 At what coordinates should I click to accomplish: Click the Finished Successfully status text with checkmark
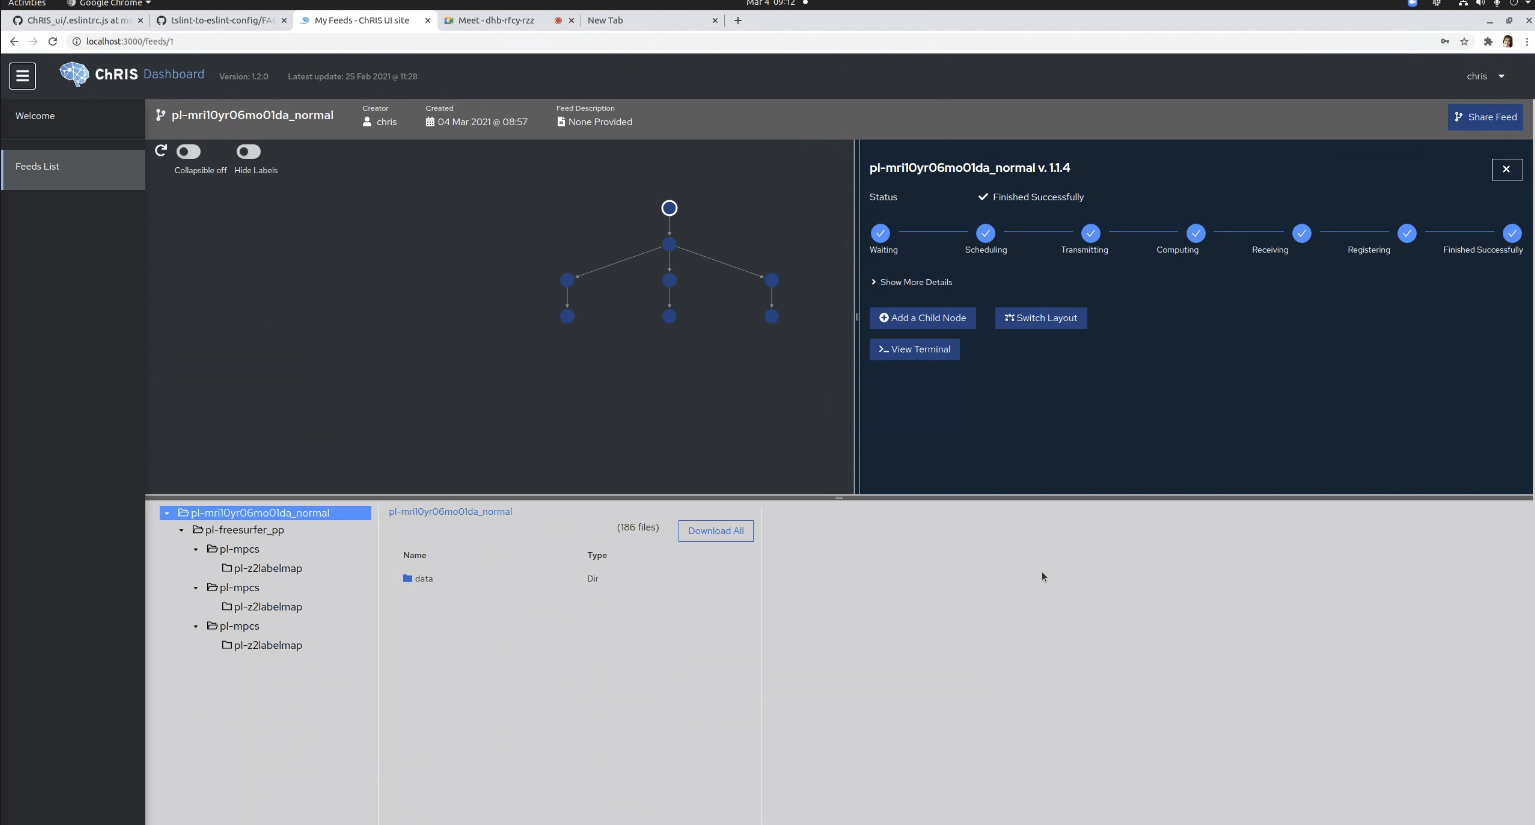pyautogui.click(x=1031, y=197)
